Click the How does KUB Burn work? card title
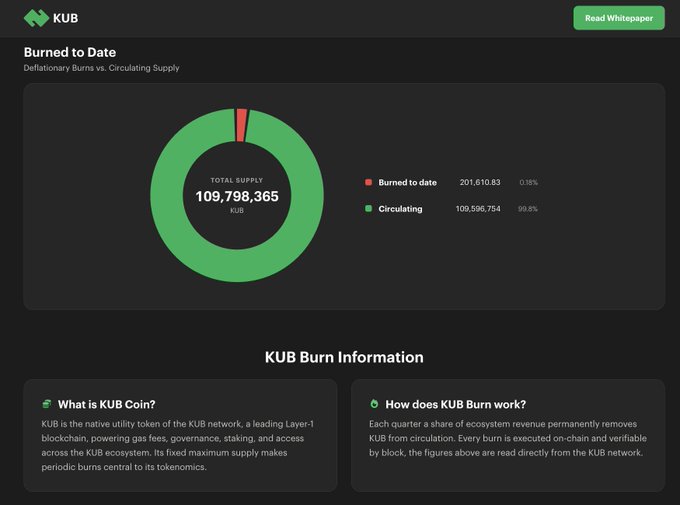The width and height of the screenshot is (680, 505). [455, 404]
